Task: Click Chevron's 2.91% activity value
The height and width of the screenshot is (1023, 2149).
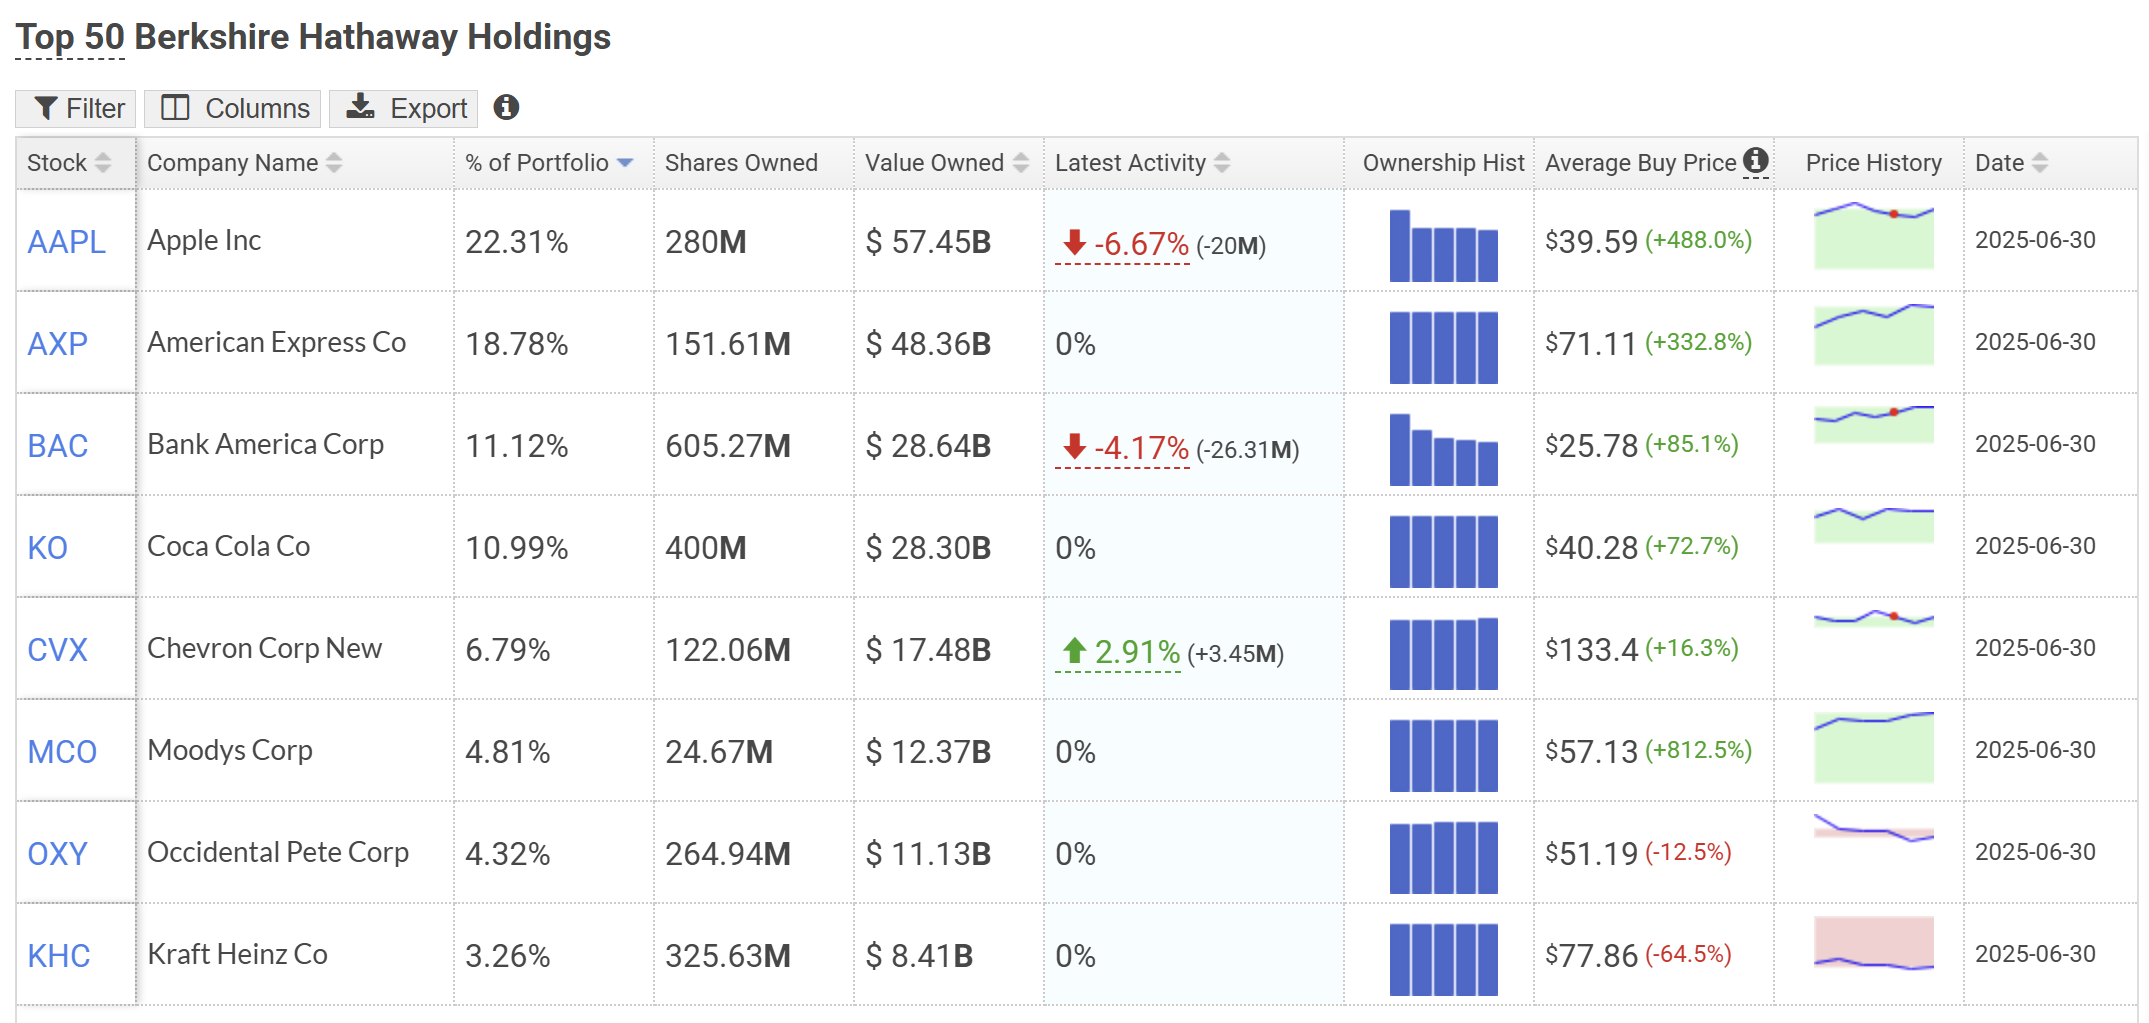Action: 1137,652
